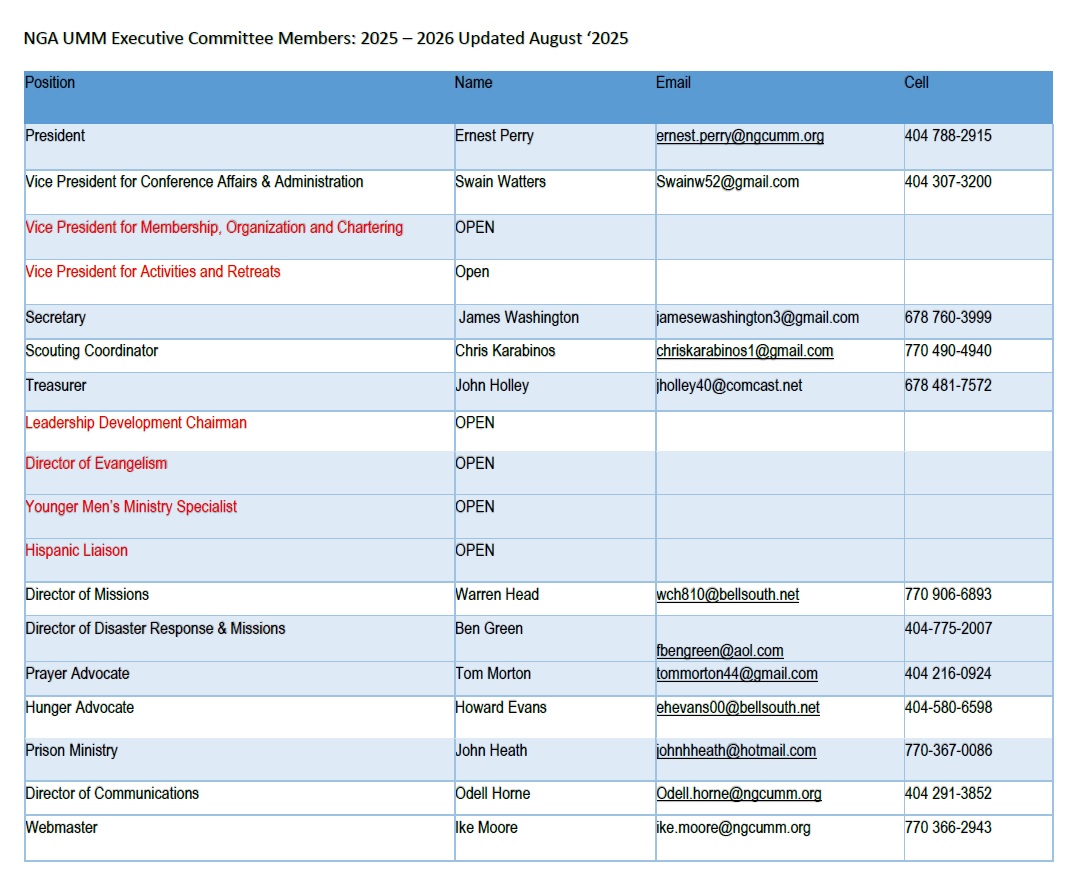Click the Email column header

[x=673, y=83]
